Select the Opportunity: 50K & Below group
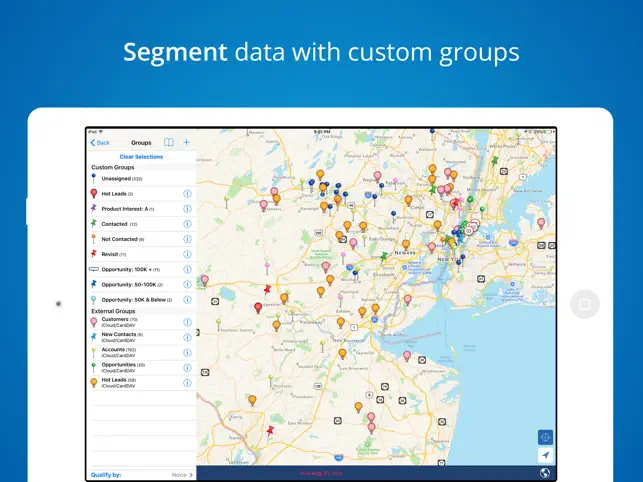The image size is (643, 482). coord(141,299)
